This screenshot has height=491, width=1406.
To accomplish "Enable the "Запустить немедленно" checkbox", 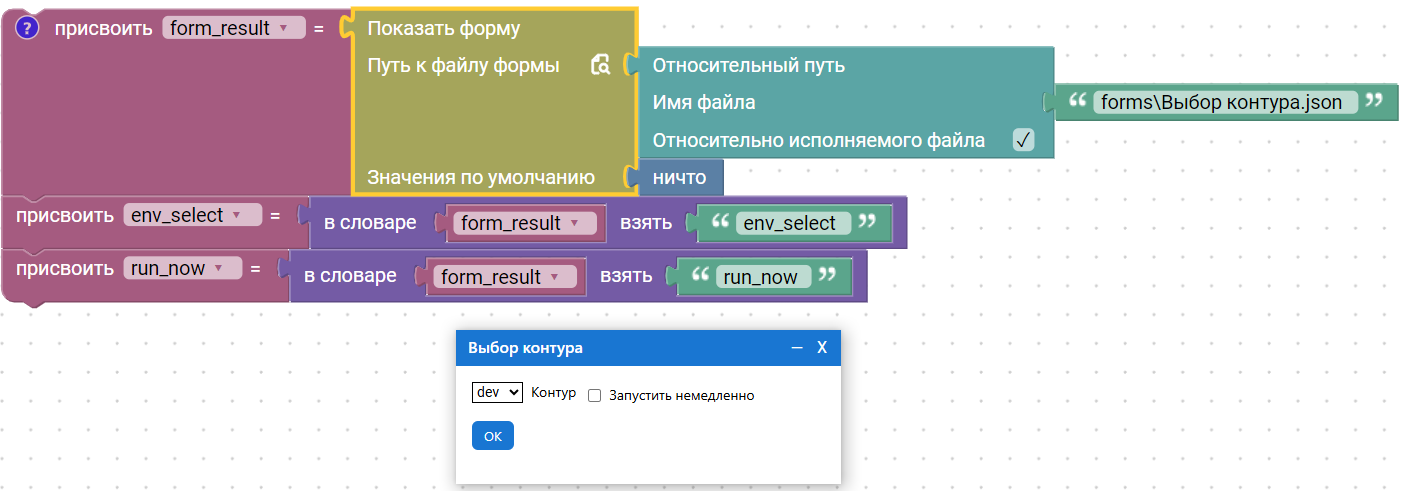I will tap(594, 395).
